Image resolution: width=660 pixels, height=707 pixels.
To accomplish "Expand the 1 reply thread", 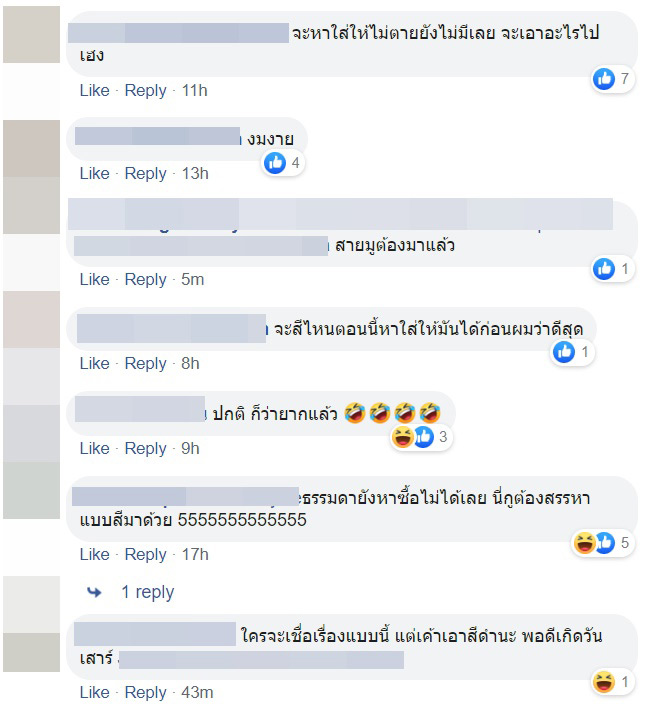I will coord(147,592).
